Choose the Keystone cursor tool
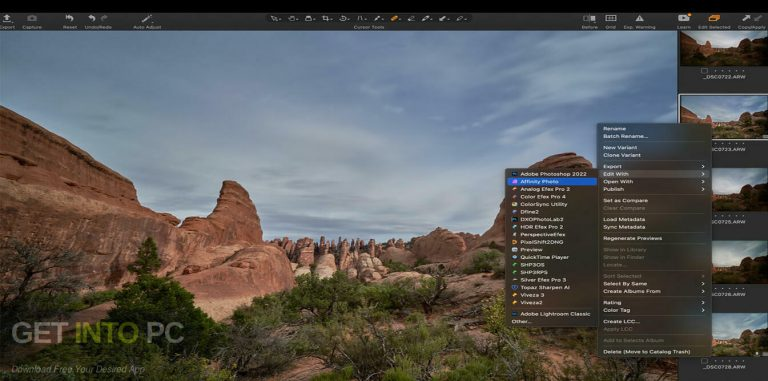Image resolution: width=768 pixels, height=381 pixels. (x=361, y=19)
